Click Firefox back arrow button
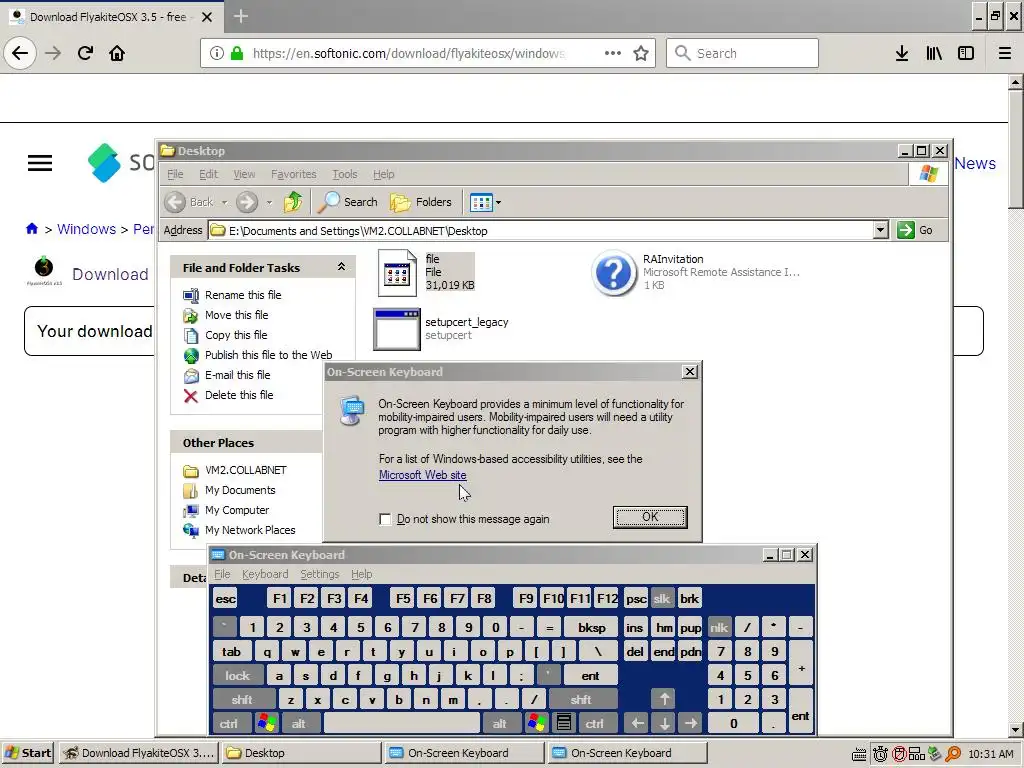The image size is (1024, 768). pos(20,53)
